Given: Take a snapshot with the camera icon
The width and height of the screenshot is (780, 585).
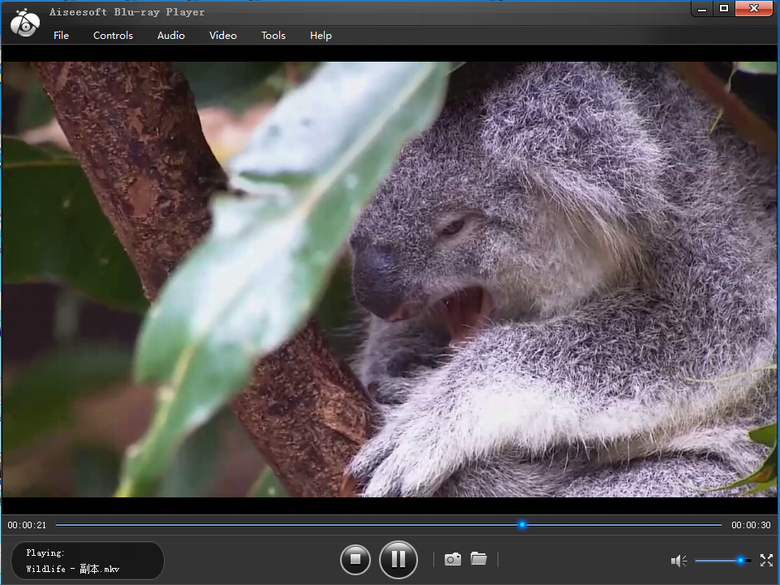Looking at the screenshot, I should click(x=453, y=559).
